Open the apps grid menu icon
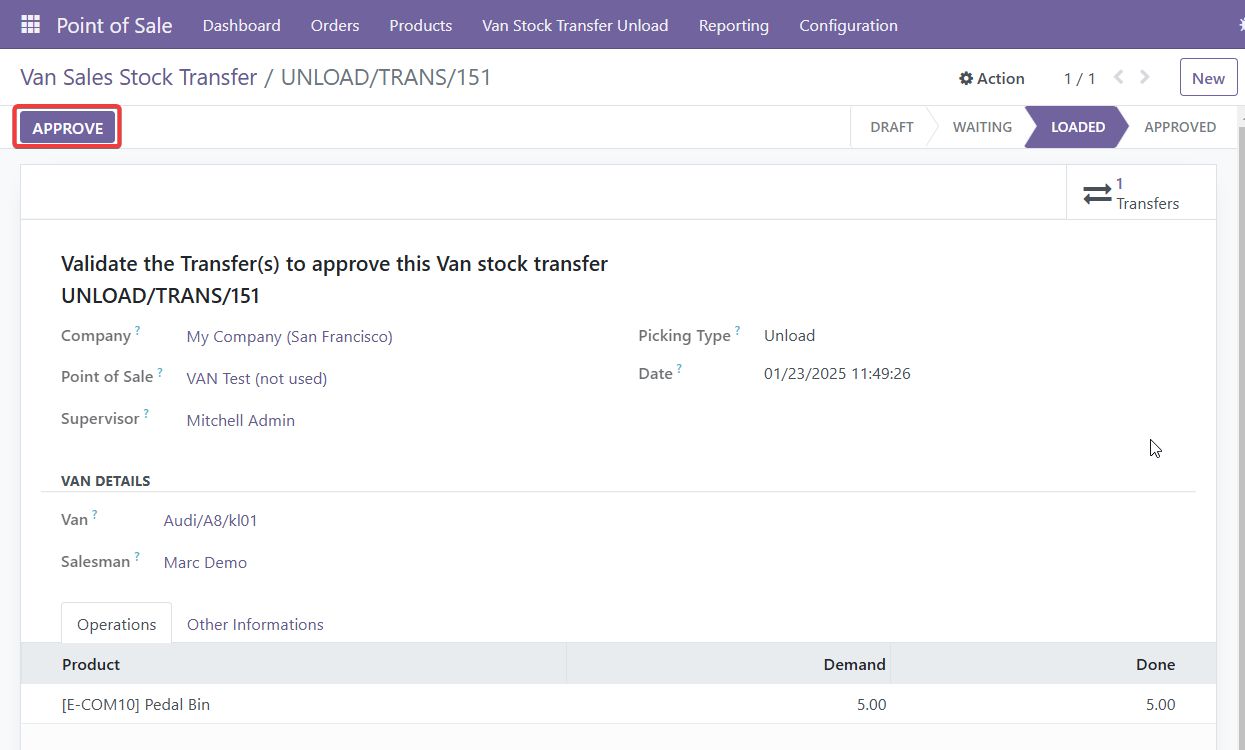 (x=30, y=25)
